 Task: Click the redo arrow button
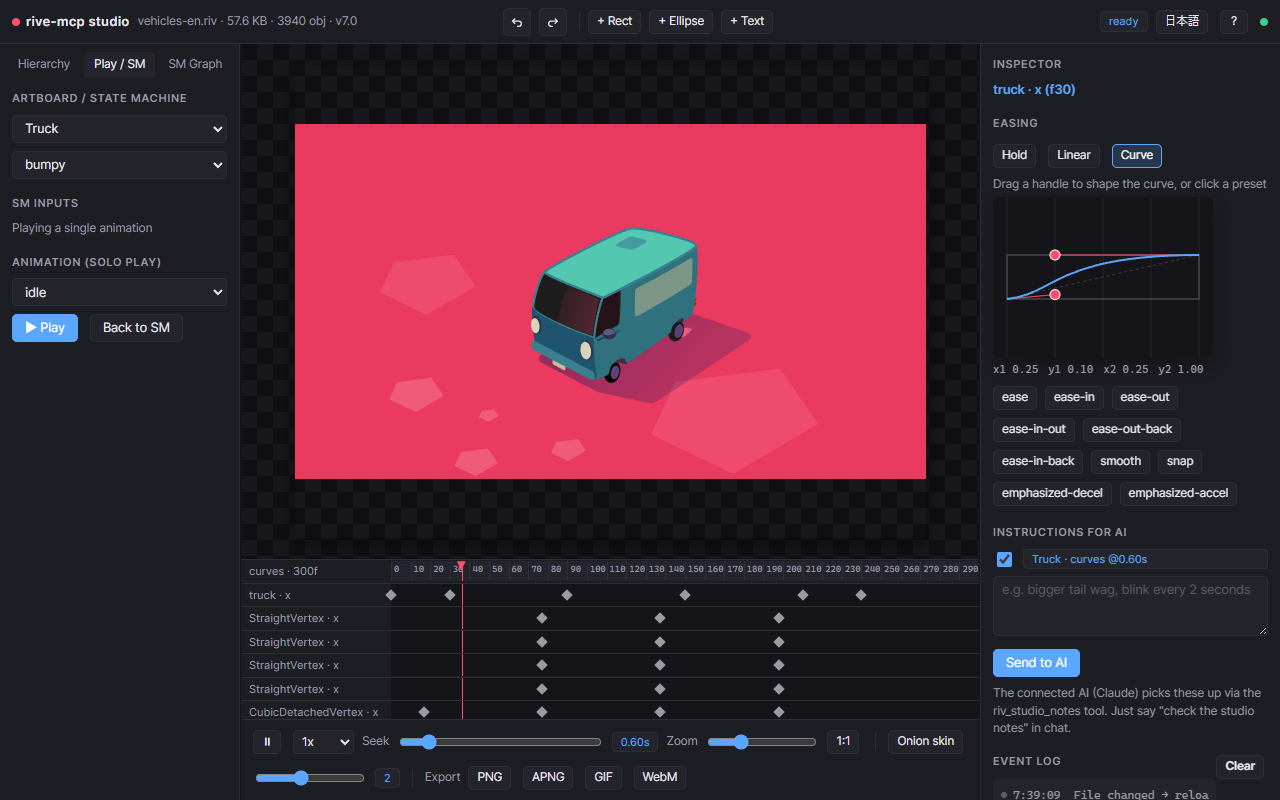coord(553,21)
